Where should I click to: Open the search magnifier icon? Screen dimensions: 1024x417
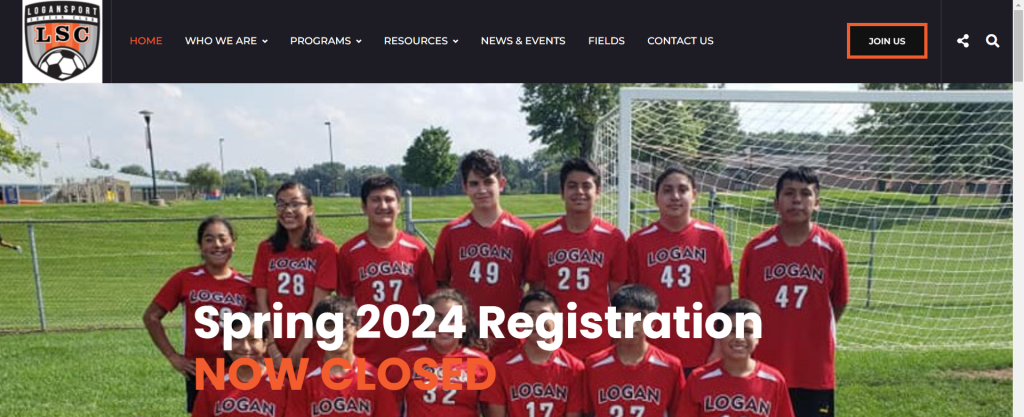click(x=992, y=41)
